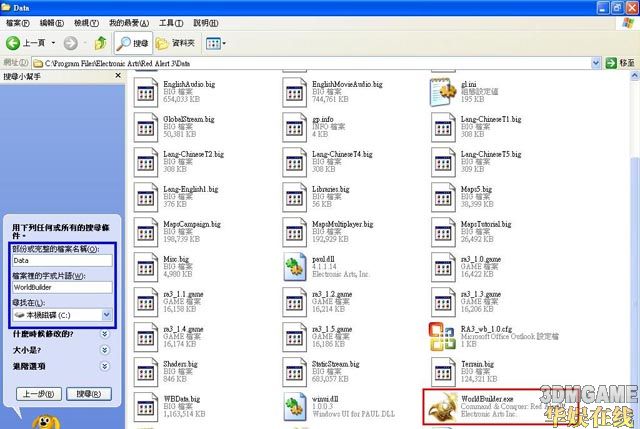Select the Lang-English1.big file icon

point(145,197)
